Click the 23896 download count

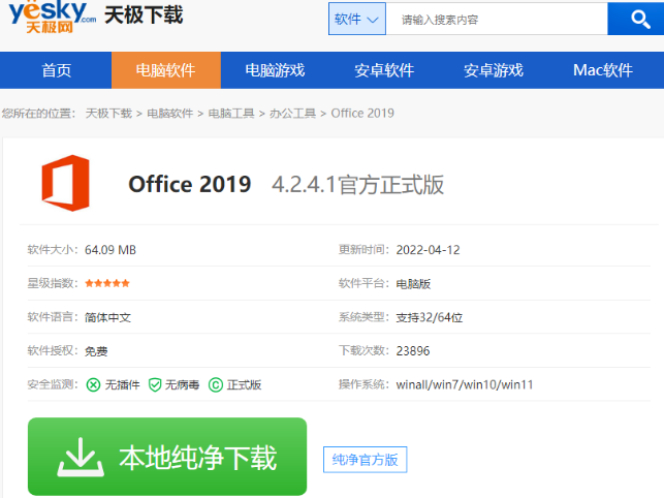point(413,351)
